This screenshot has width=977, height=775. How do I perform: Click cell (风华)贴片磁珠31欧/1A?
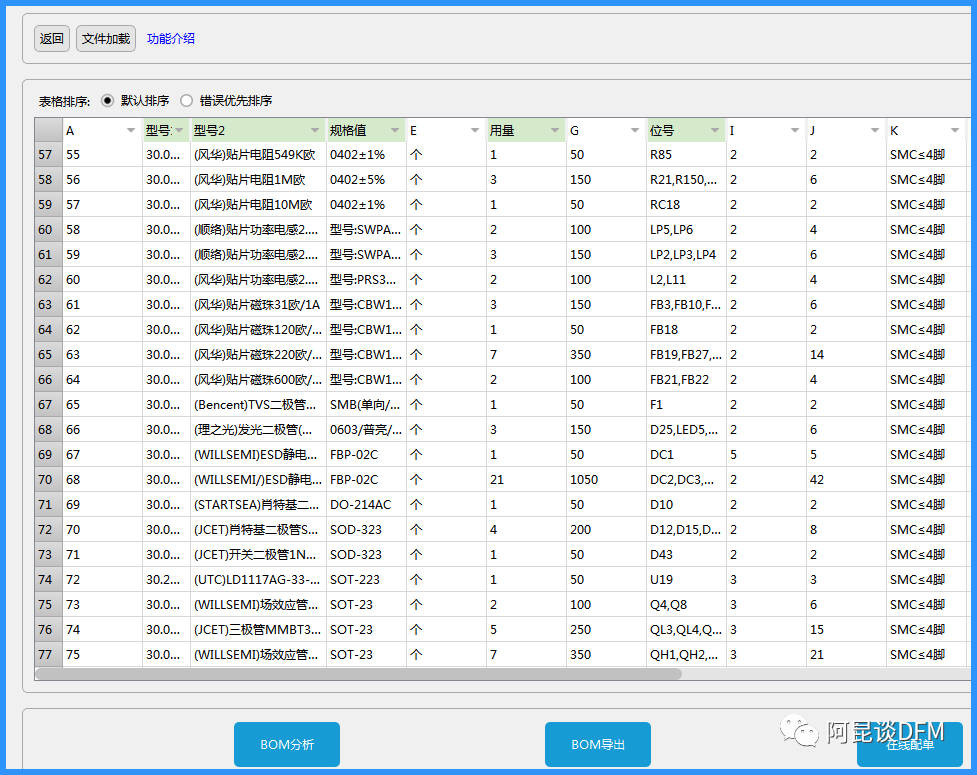coord(258,305)
